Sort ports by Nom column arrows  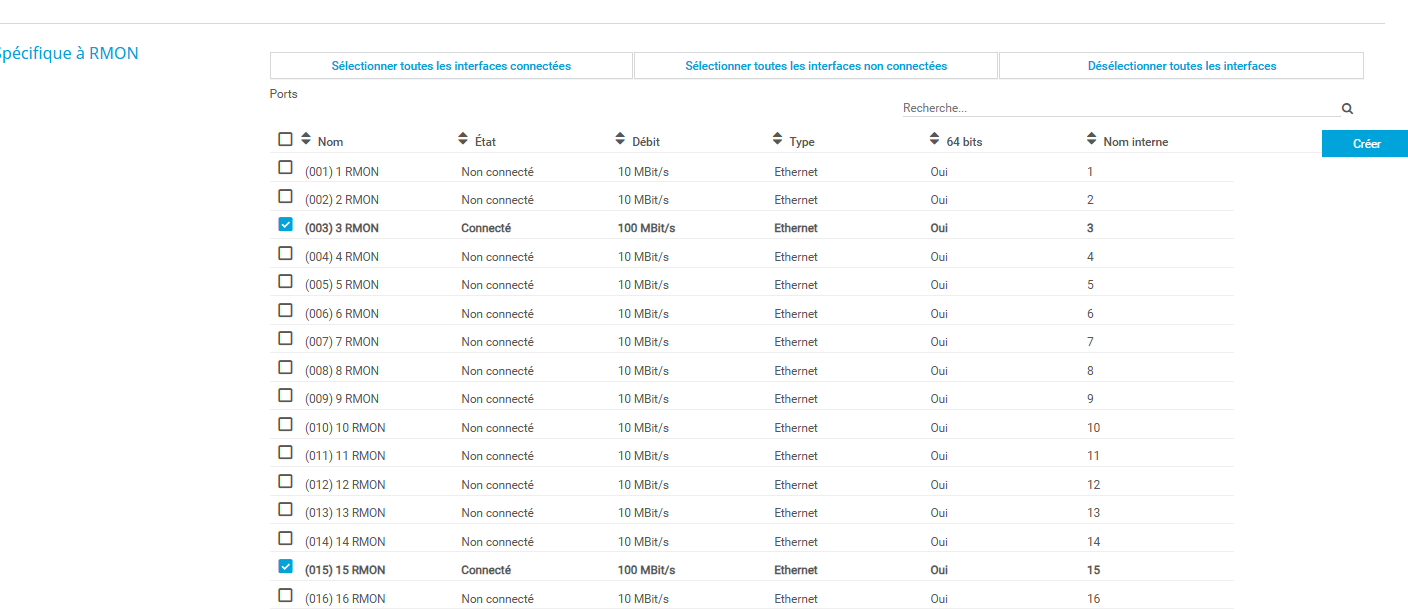coord(306,140)
